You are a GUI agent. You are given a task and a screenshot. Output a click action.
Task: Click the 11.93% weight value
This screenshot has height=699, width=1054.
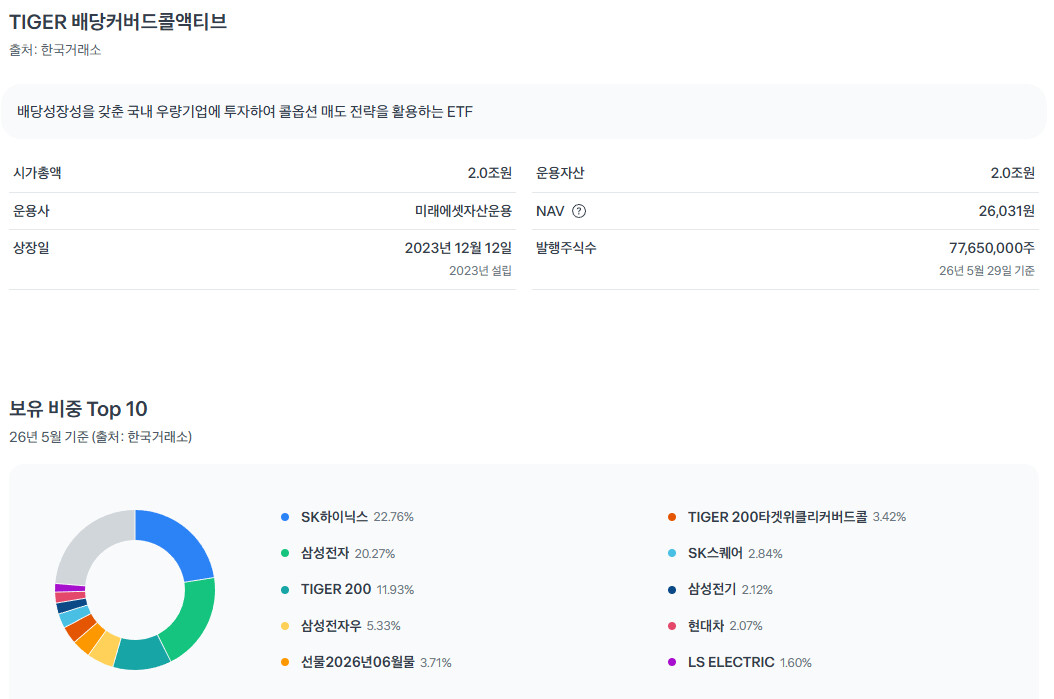pos(395,590)
